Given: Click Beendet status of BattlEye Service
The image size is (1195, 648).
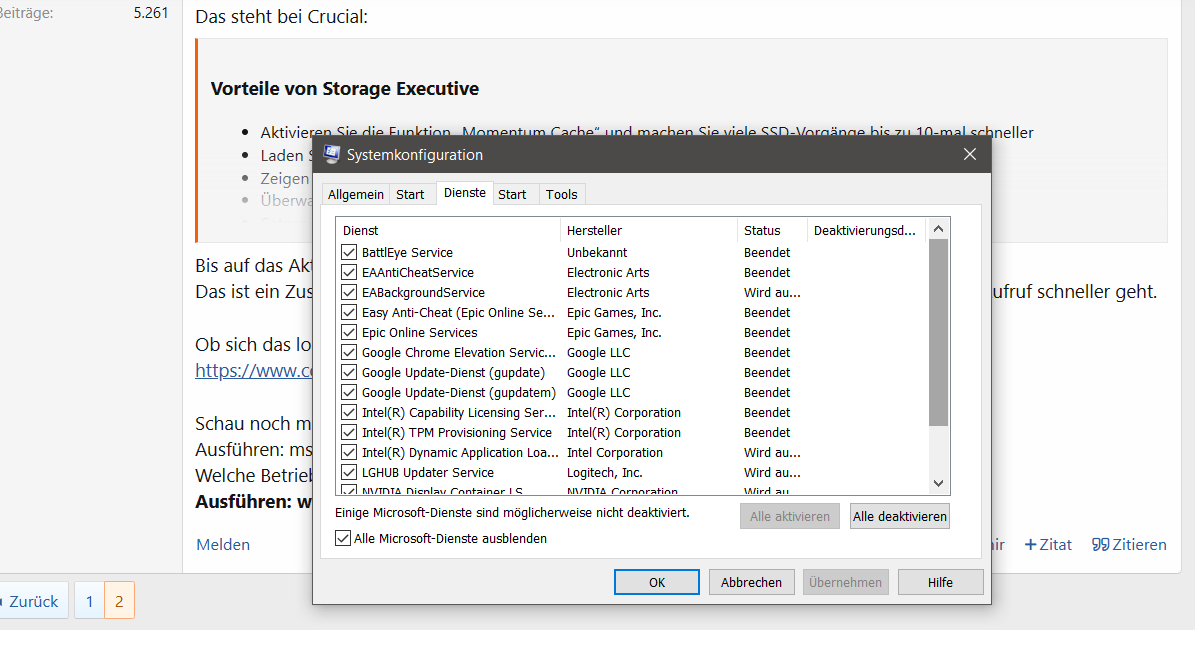Looking at the screenshot, I should coord(767,252).
